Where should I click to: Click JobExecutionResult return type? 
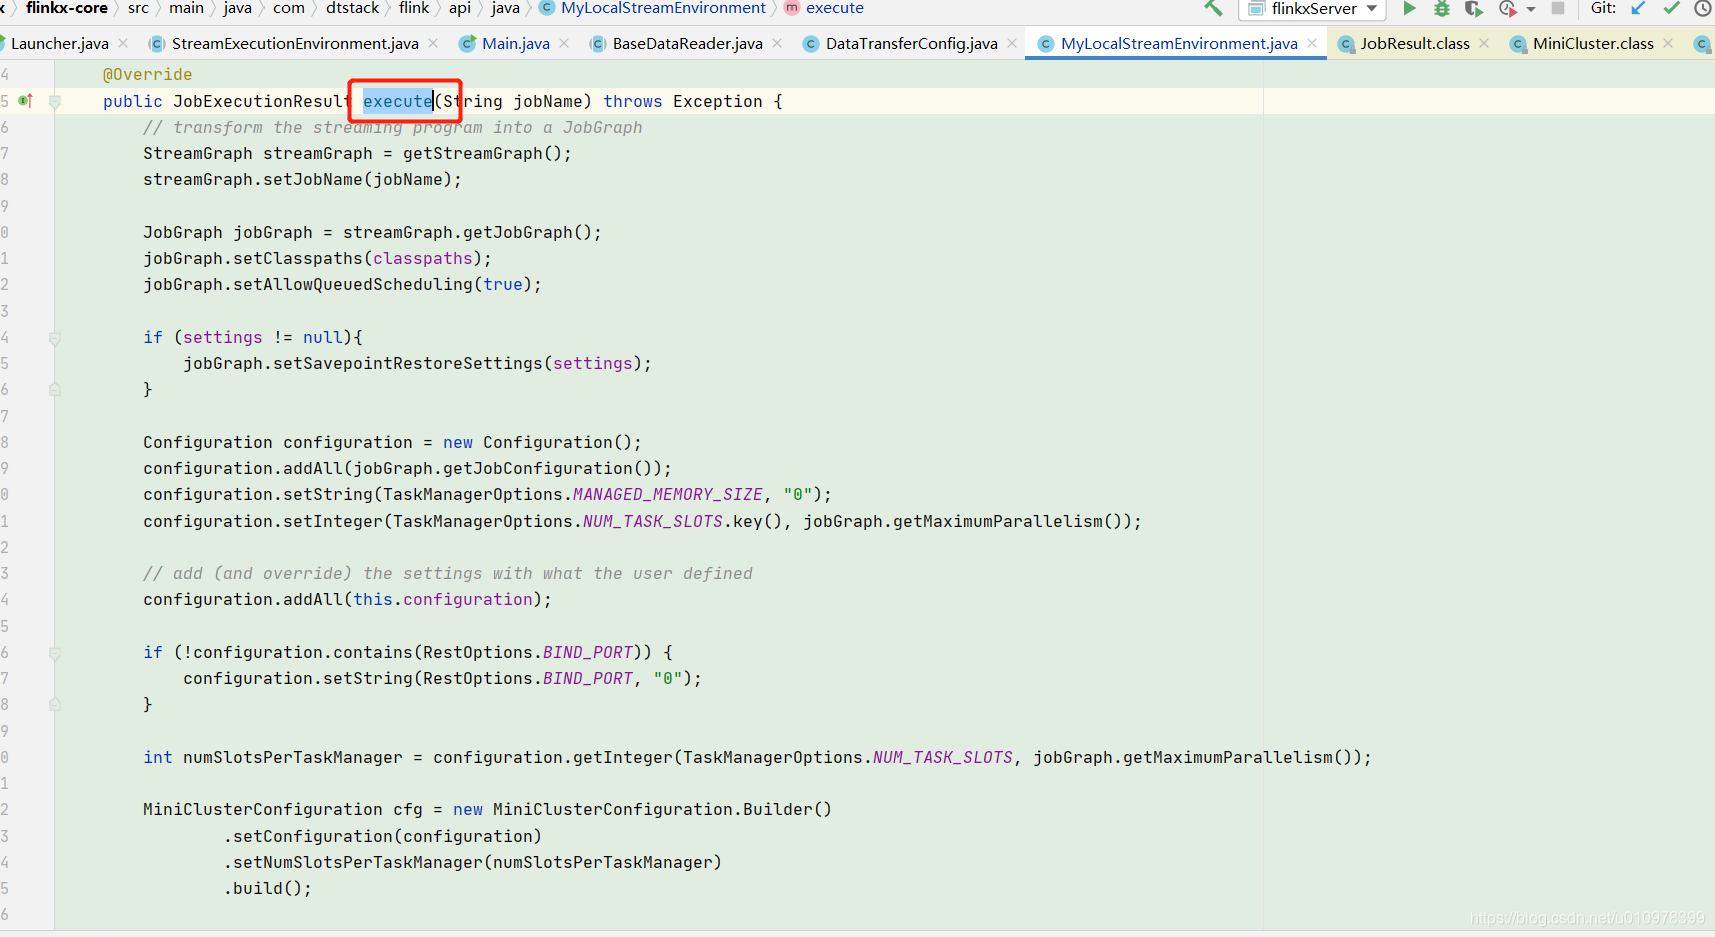262,101
